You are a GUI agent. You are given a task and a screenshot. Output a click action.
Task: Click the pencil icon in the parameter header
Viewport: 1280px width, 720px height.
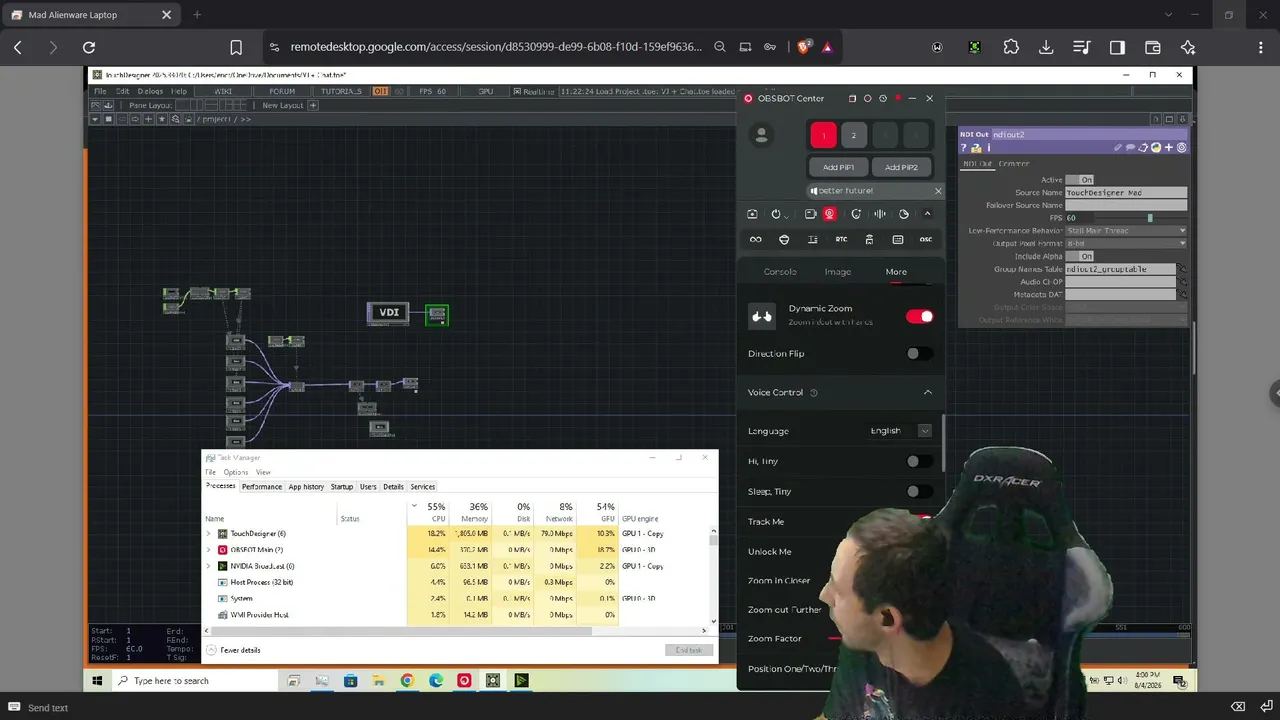coord(1118,148)
